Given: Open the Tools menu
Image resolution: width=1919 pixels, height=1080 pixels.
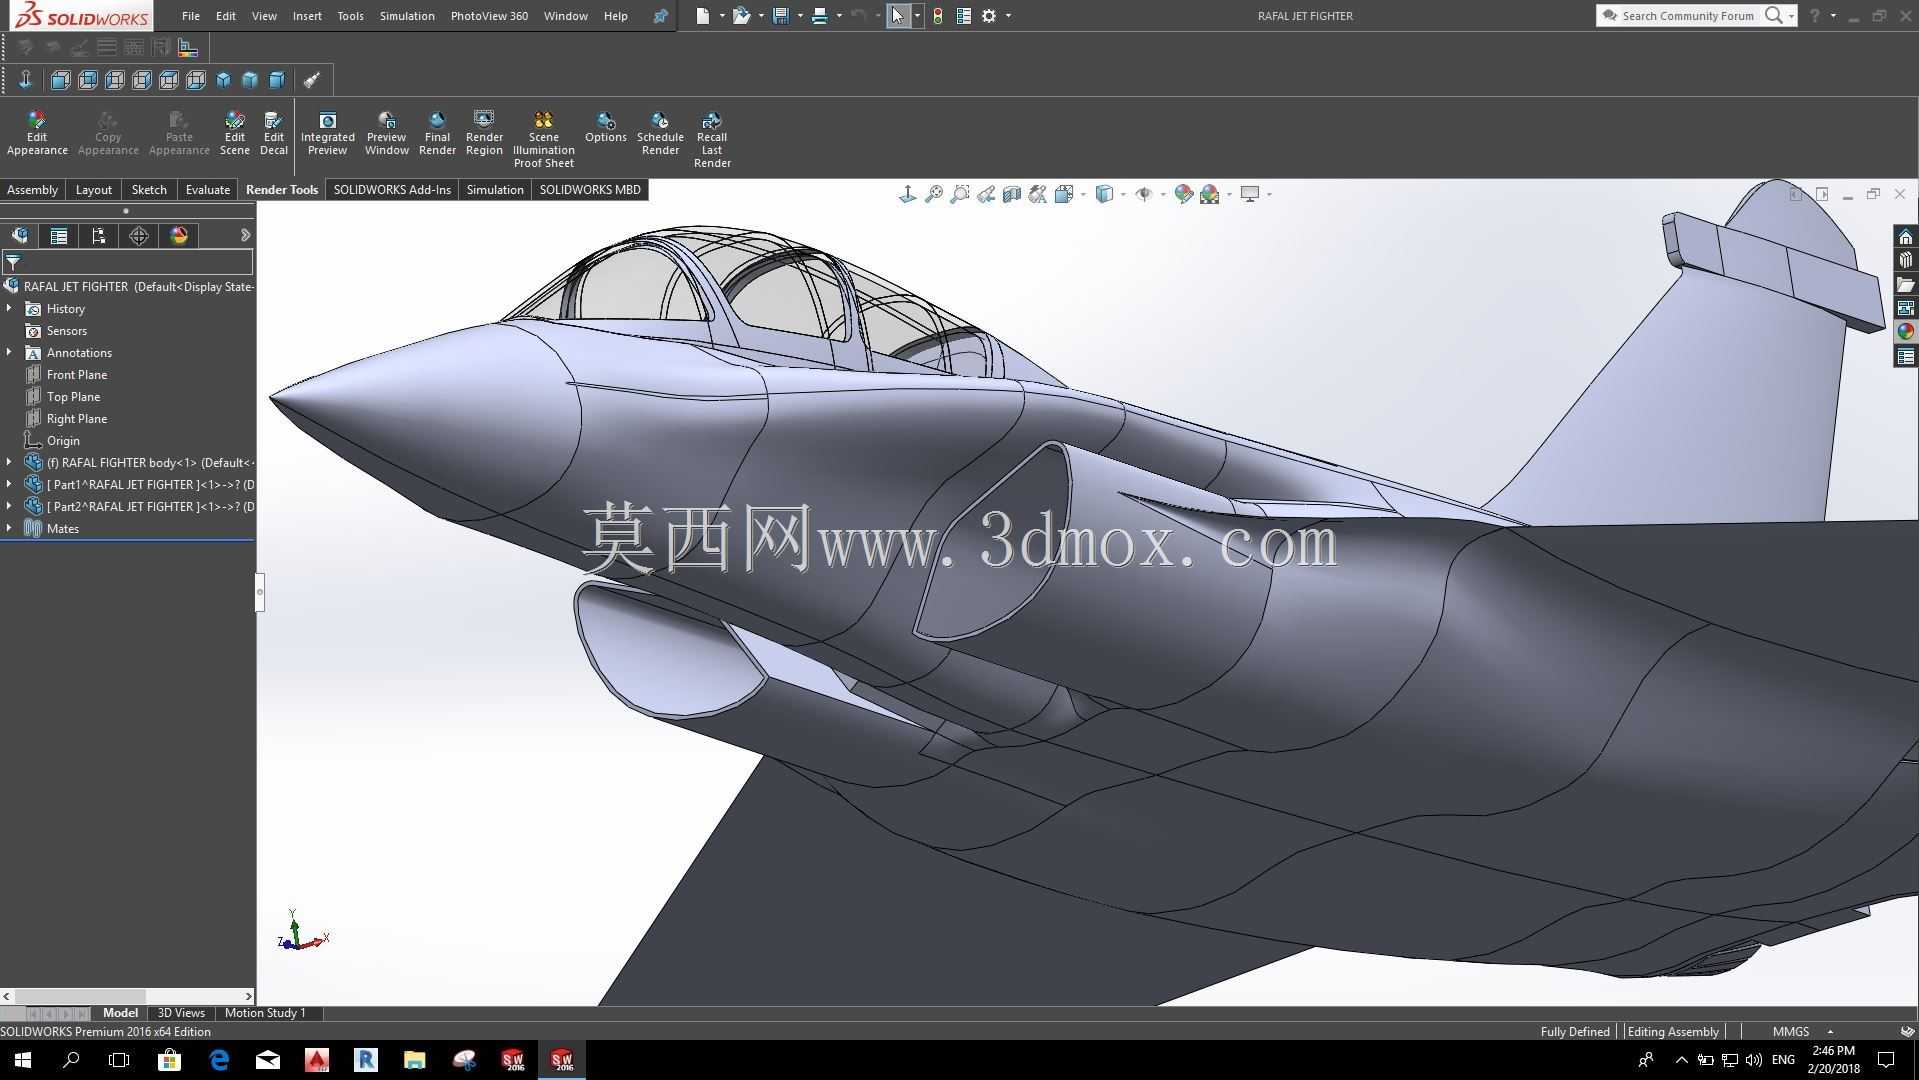Looking at the screenshot, I should tap(350, 16).
